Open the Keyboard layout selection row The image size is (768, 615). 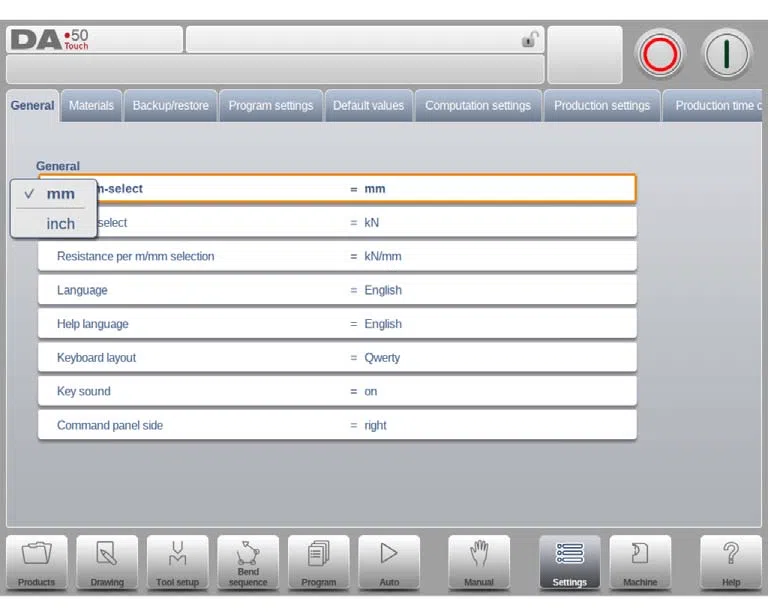point(337,357)
